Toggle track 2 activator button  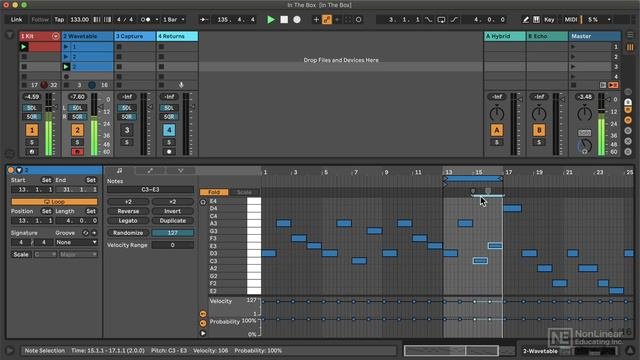coord(78,130)
